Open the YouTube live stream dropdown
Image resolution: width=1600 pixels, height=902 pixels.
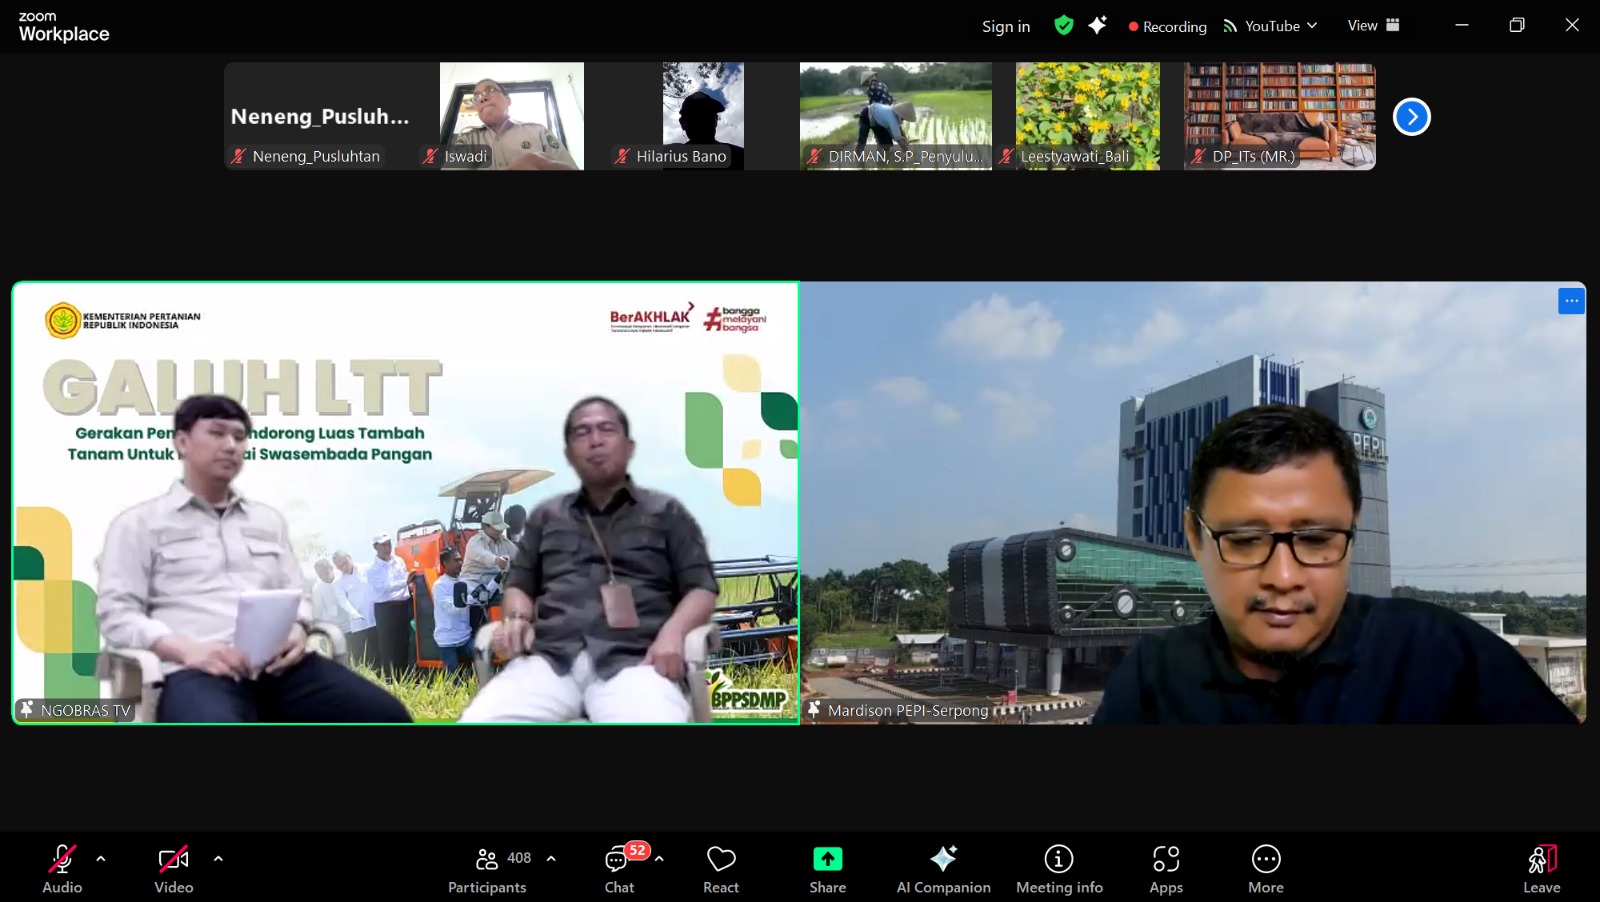pyautogui.click(x=1271, y=26)
